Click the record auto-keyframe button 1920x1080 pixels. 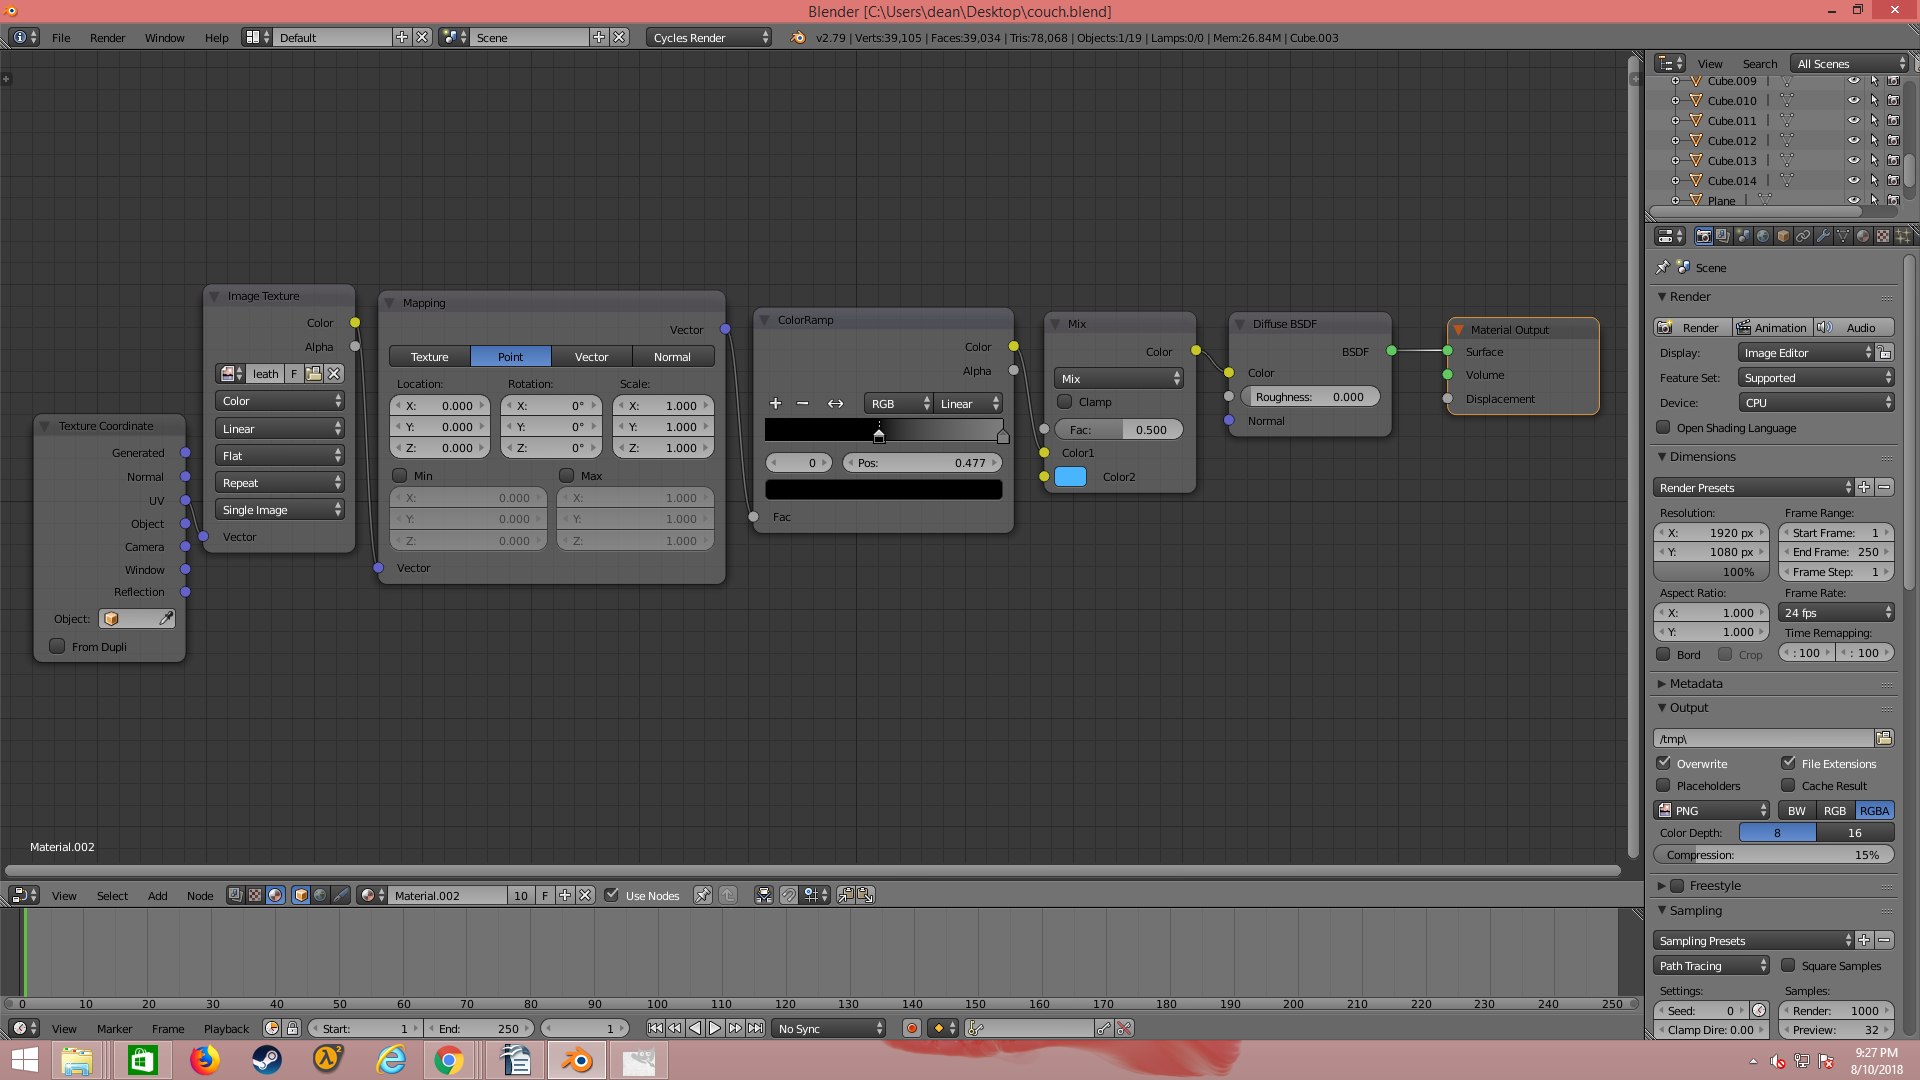911,1028
